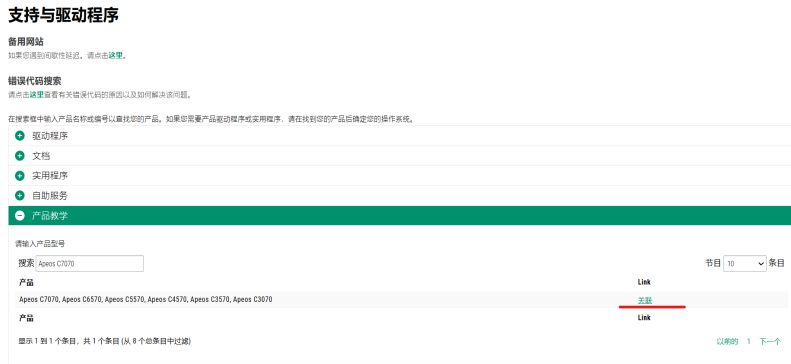The image size is (791, 364).
Task: Click the 支持与驱动程序 page heading
Action: pyautogui.click(x=64, y=15)
